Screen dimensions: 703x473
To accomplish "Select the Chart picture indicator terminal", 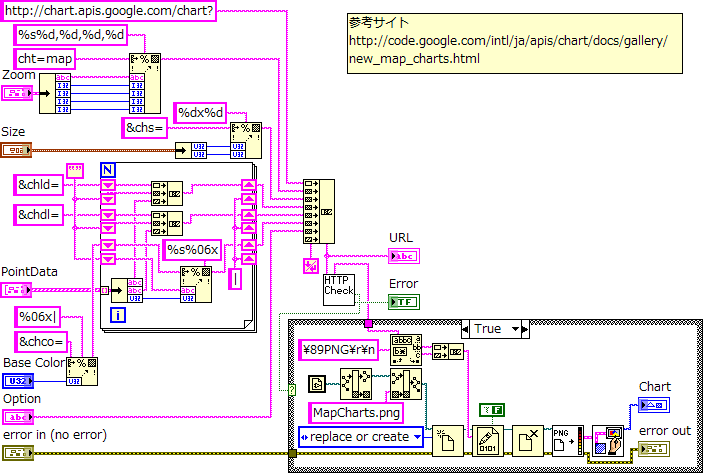I will click(654, 404).
